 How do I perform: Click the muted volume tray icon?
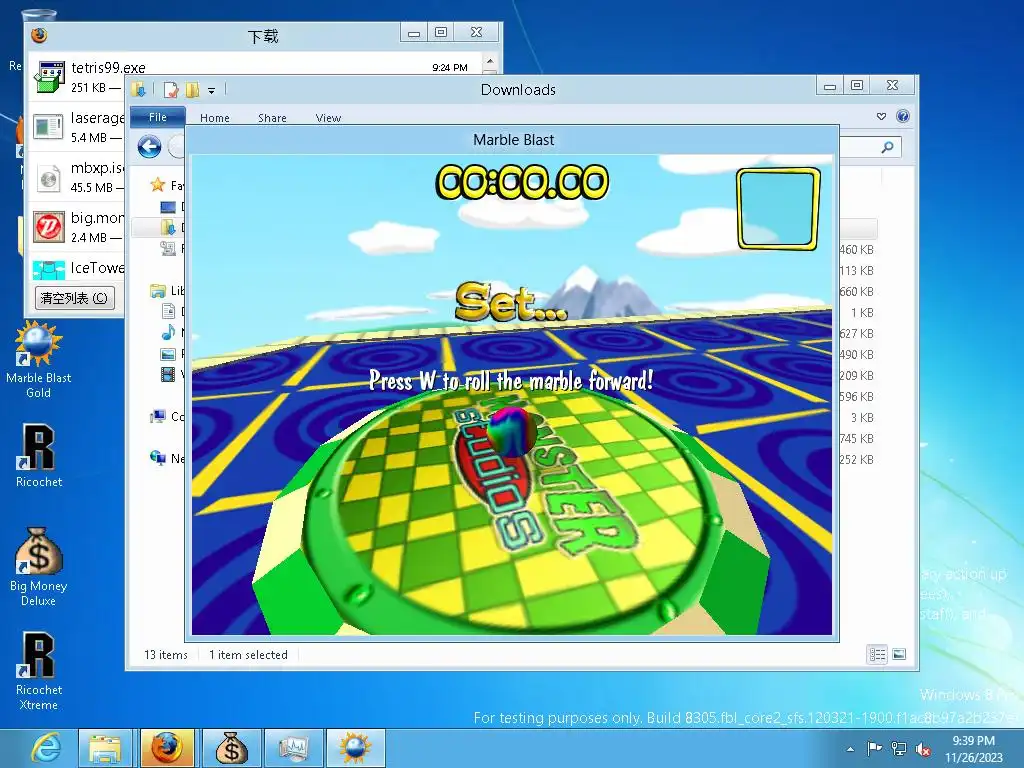923,748
